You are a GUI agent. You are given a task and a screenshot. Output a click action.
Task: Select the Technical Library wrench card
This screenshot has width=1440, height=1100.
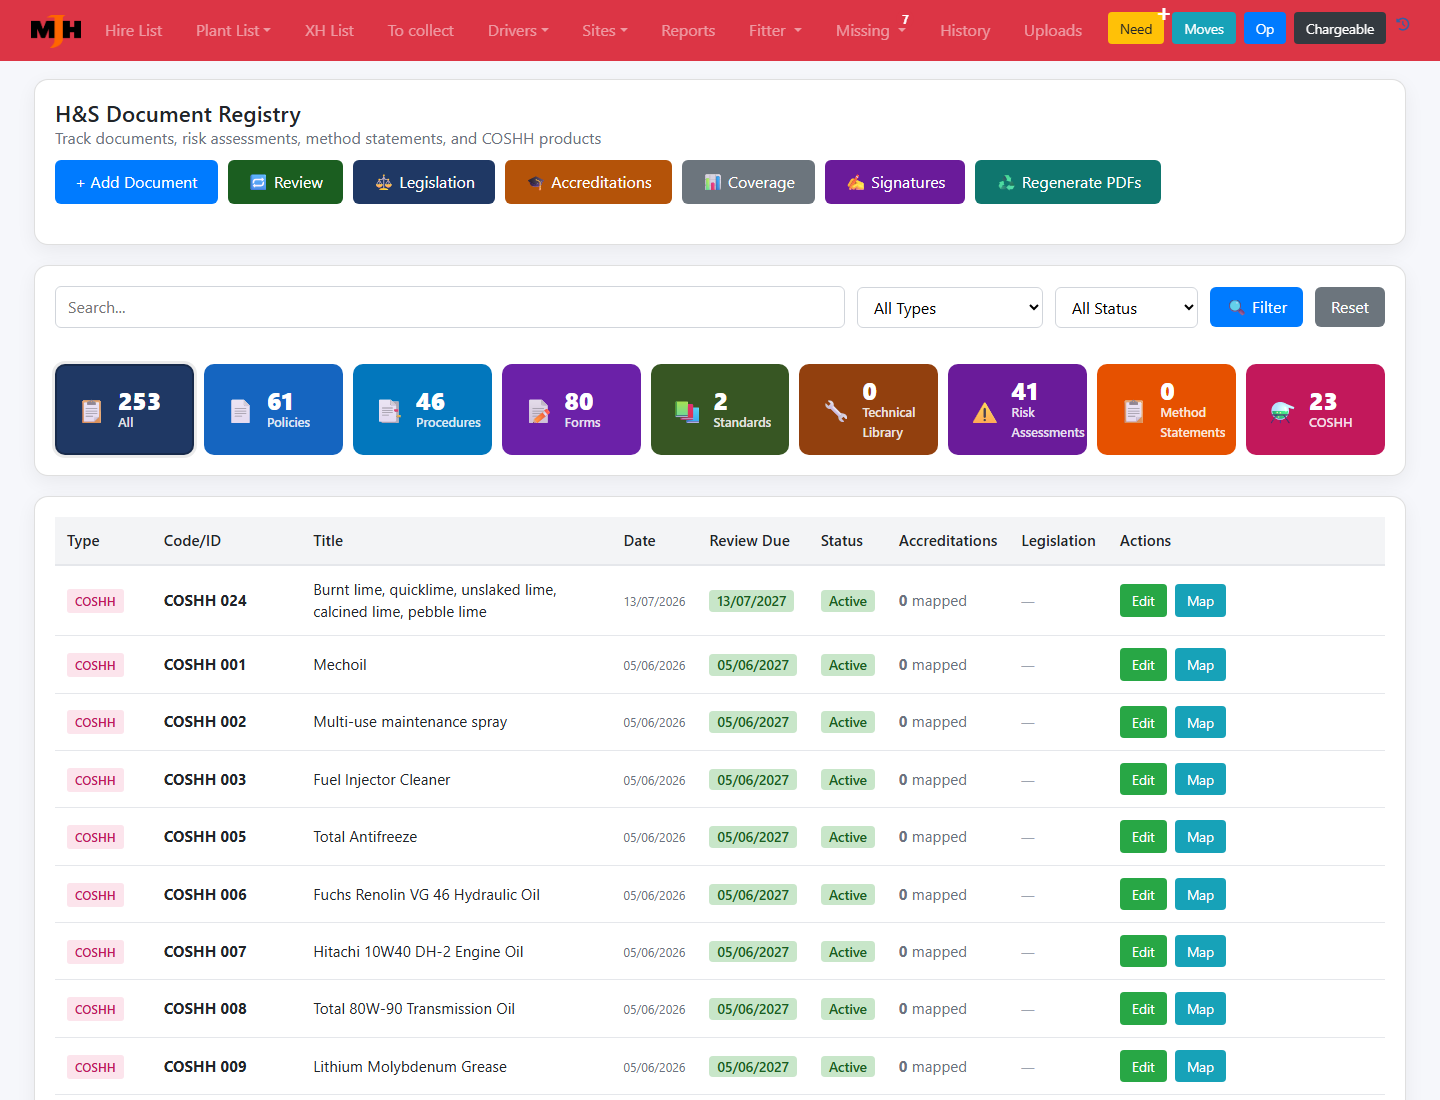[x=868, y=410]
